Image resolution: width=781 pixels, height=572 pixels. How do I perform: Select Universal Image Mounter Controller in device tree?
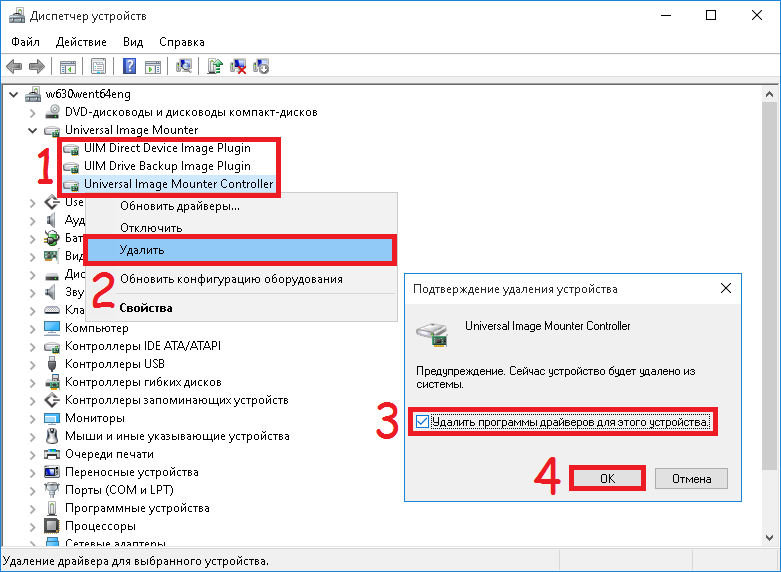pos(178,184)
